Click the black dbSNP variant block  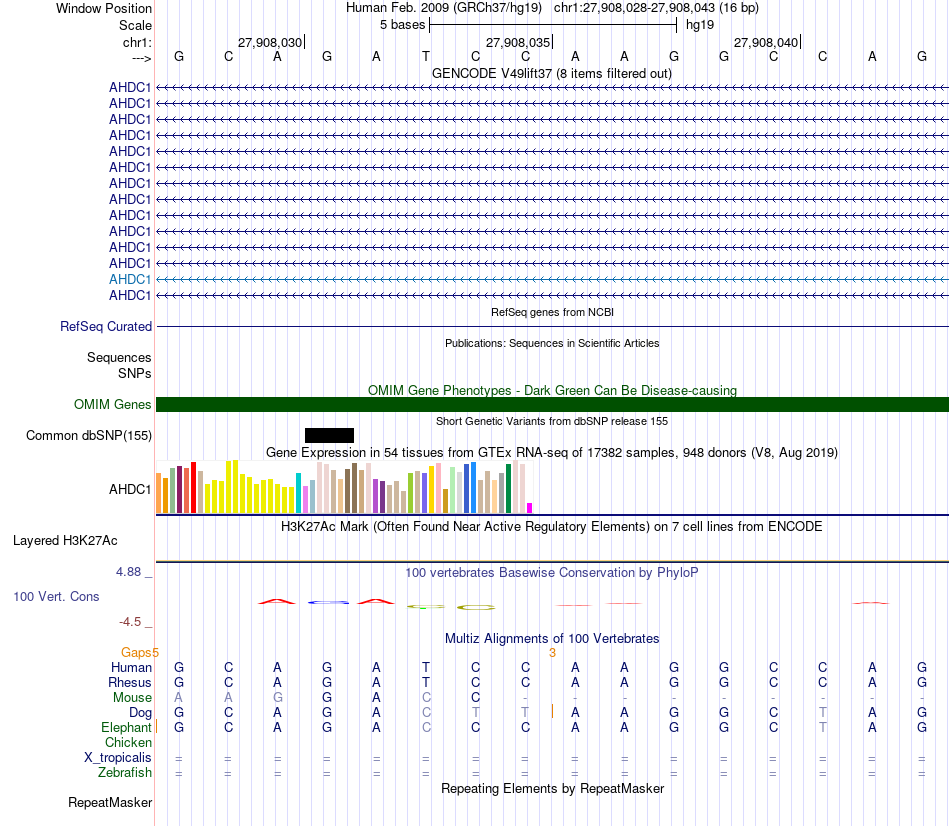329,435
